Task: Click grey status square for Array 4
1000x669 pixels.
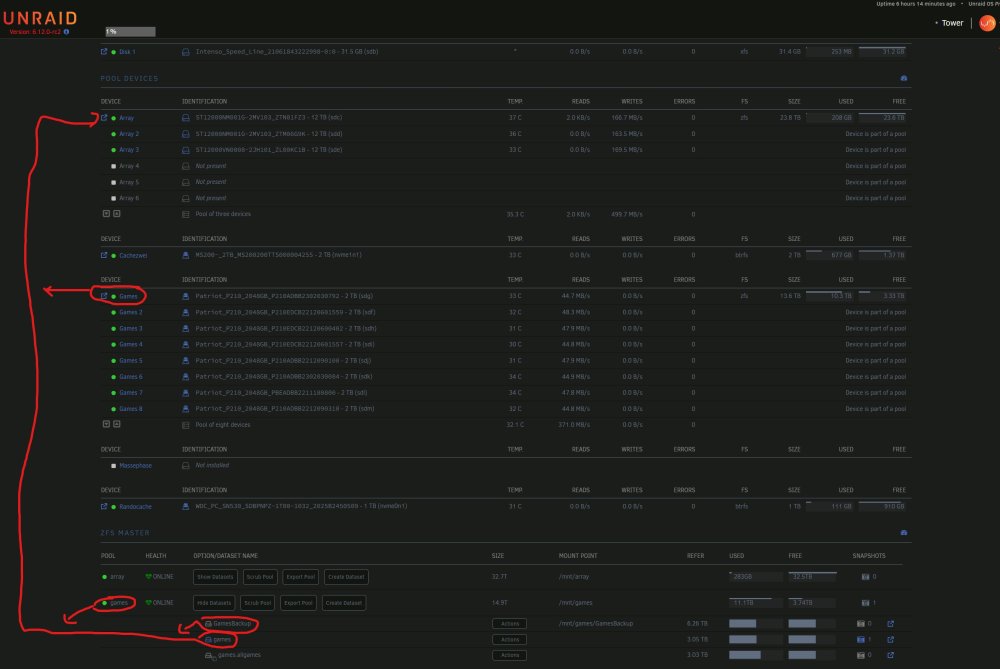Action: pyautogui.click(x=114, y=166)
